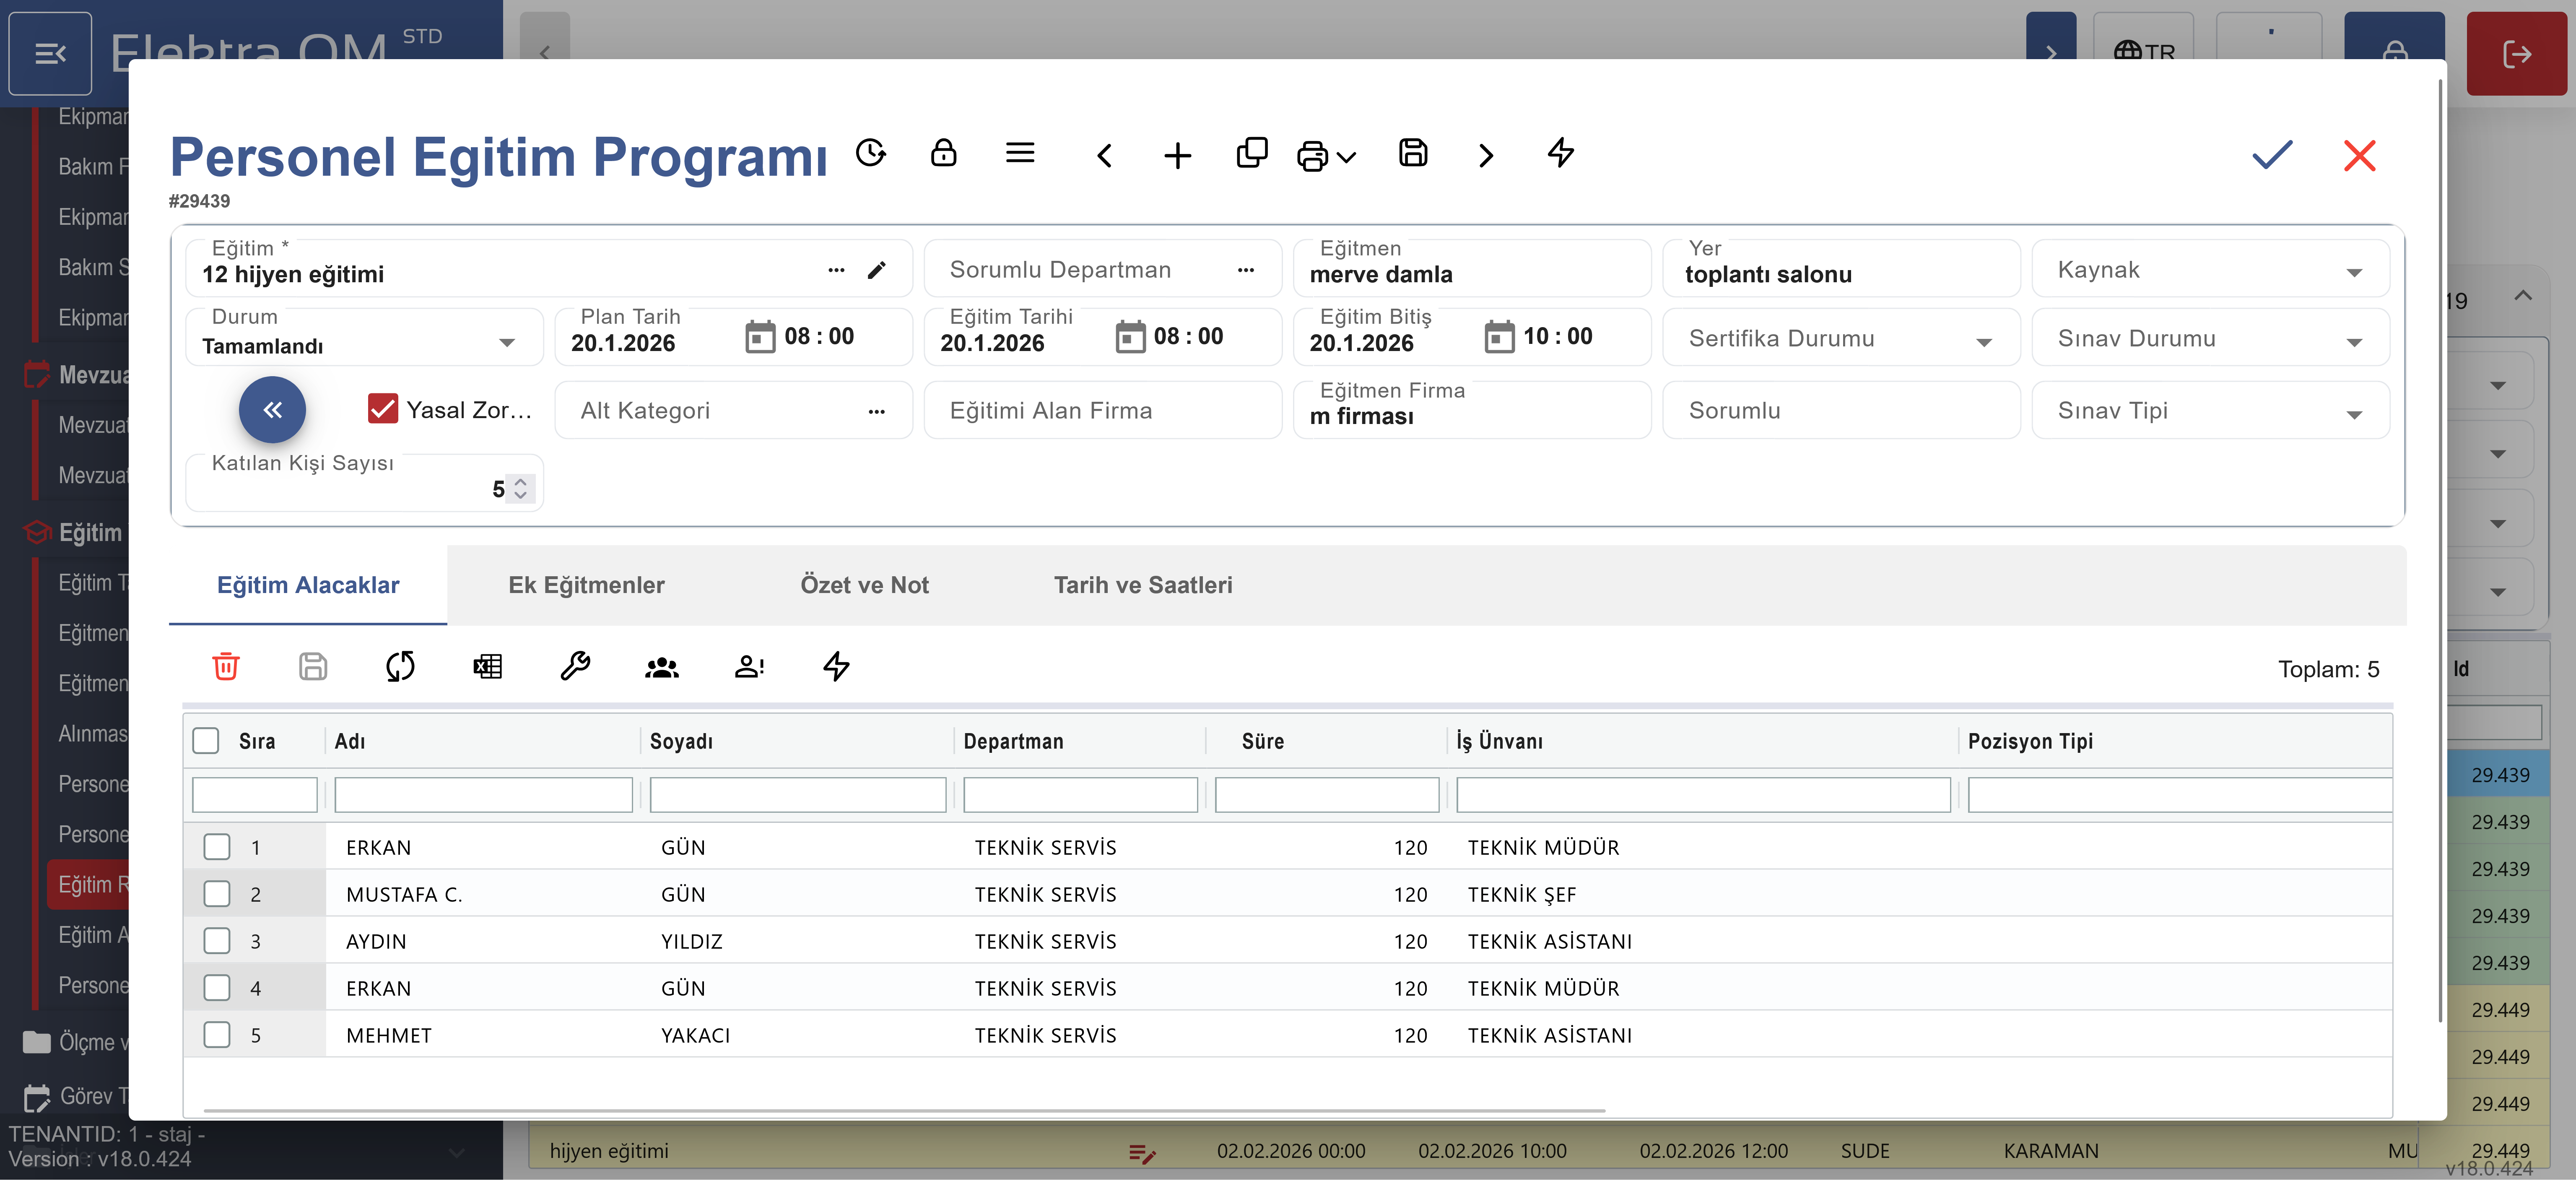Screen dimensions: 2576x1181
Task: Save the form with floppy disk icon
Action: tap(1412, 153)
